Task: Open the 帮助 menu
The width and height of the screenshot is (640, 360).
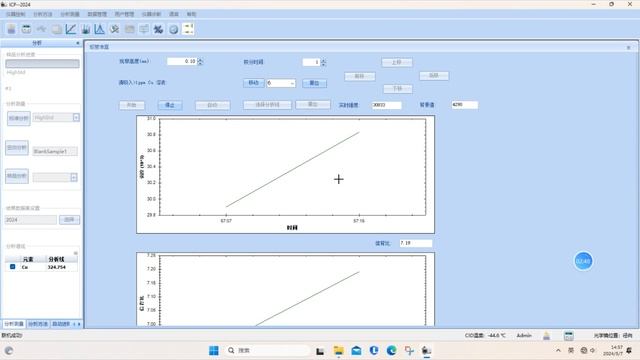Action: click(x=191, y=14)
